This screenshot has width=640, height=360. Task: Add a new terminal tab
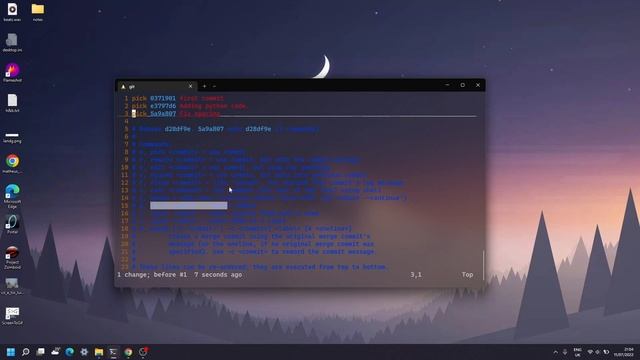coord(204,86)
